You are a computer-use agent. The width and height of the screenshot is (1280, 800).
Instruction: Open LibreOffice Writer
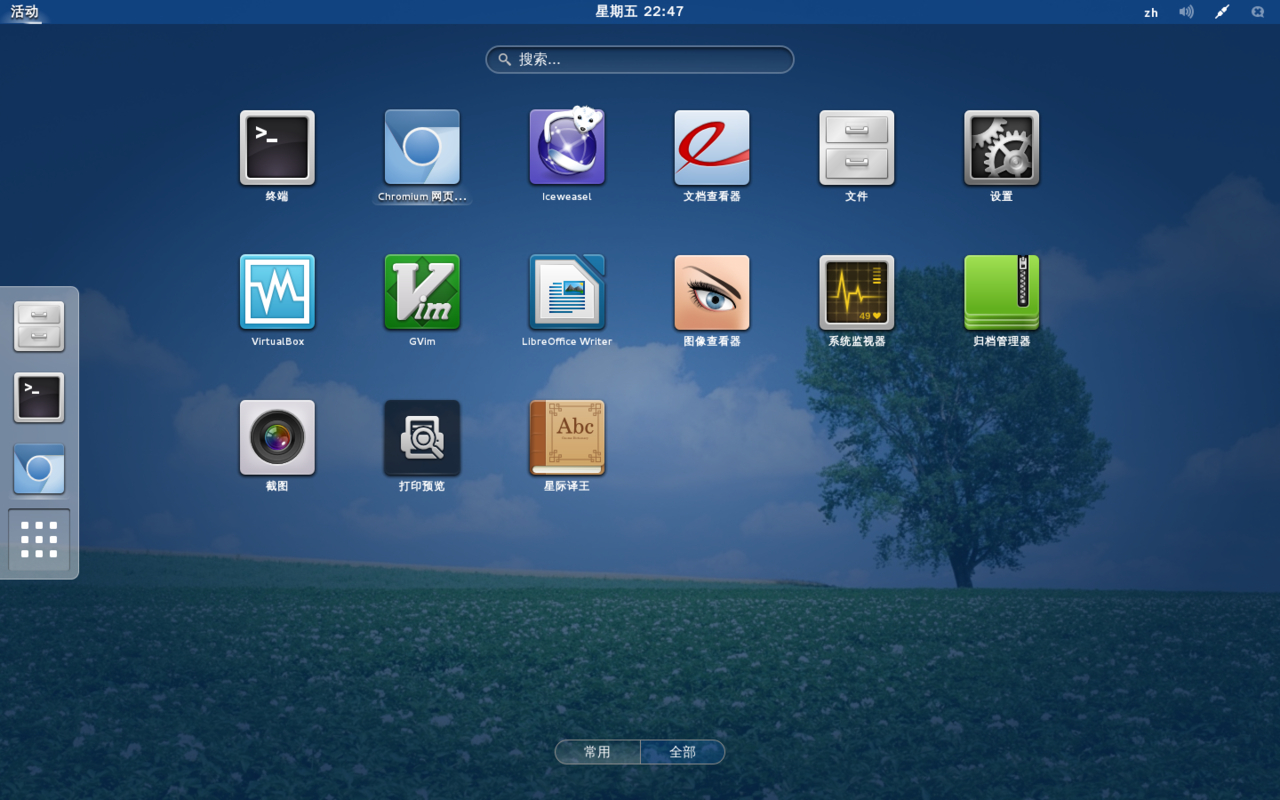pyautogui.click(x=567, y=292)
